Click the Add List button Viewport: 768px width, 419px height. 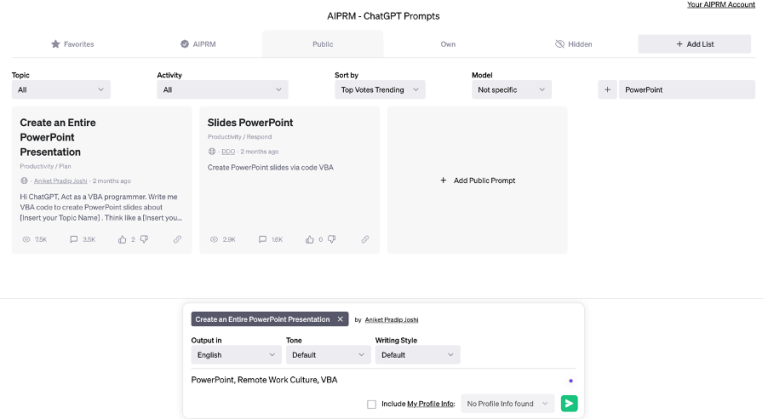point(694,44)
